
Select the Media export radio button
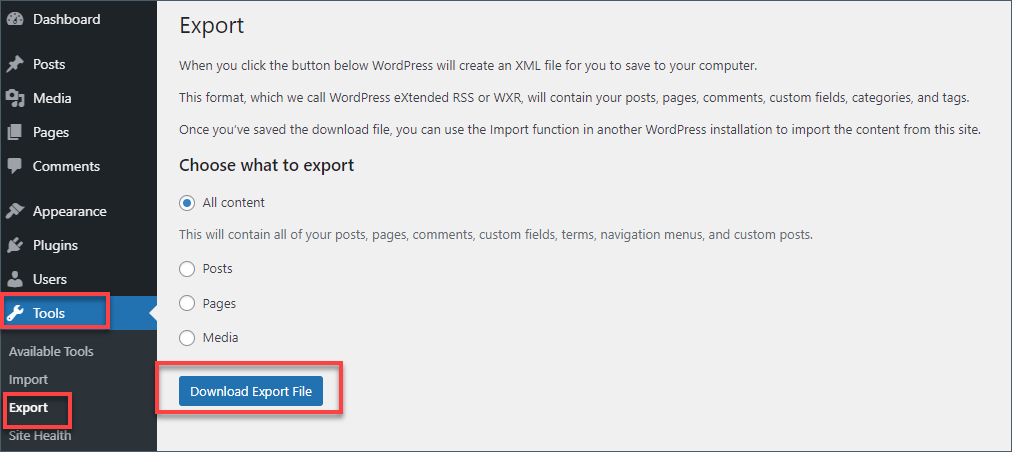click(187, 337)
